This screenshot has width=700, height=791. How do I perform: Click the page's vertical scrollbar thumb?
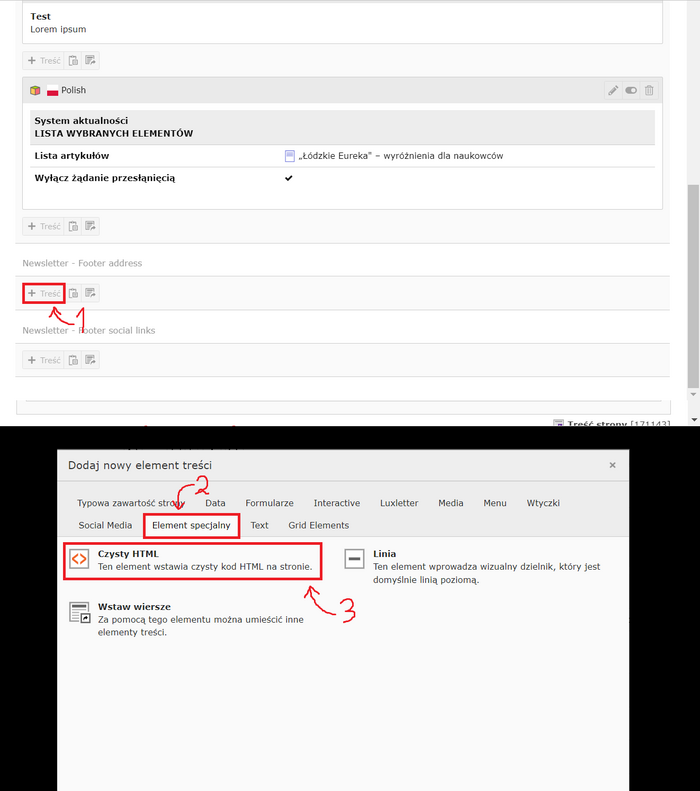[692, 285]
